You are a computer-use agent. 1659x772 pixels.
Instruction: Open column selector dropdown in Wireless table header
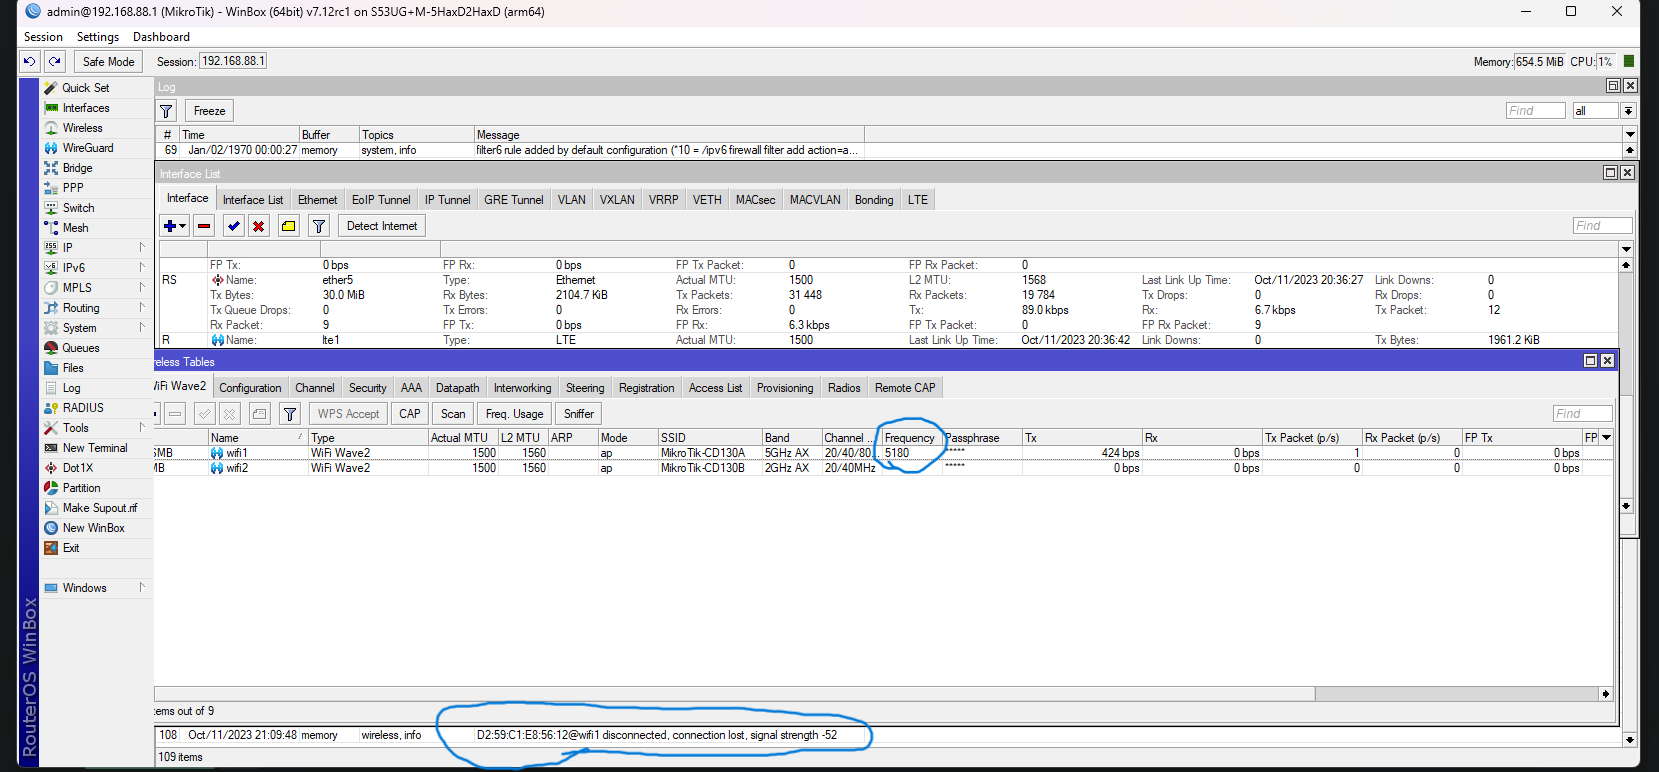(x=1606, y=438)
